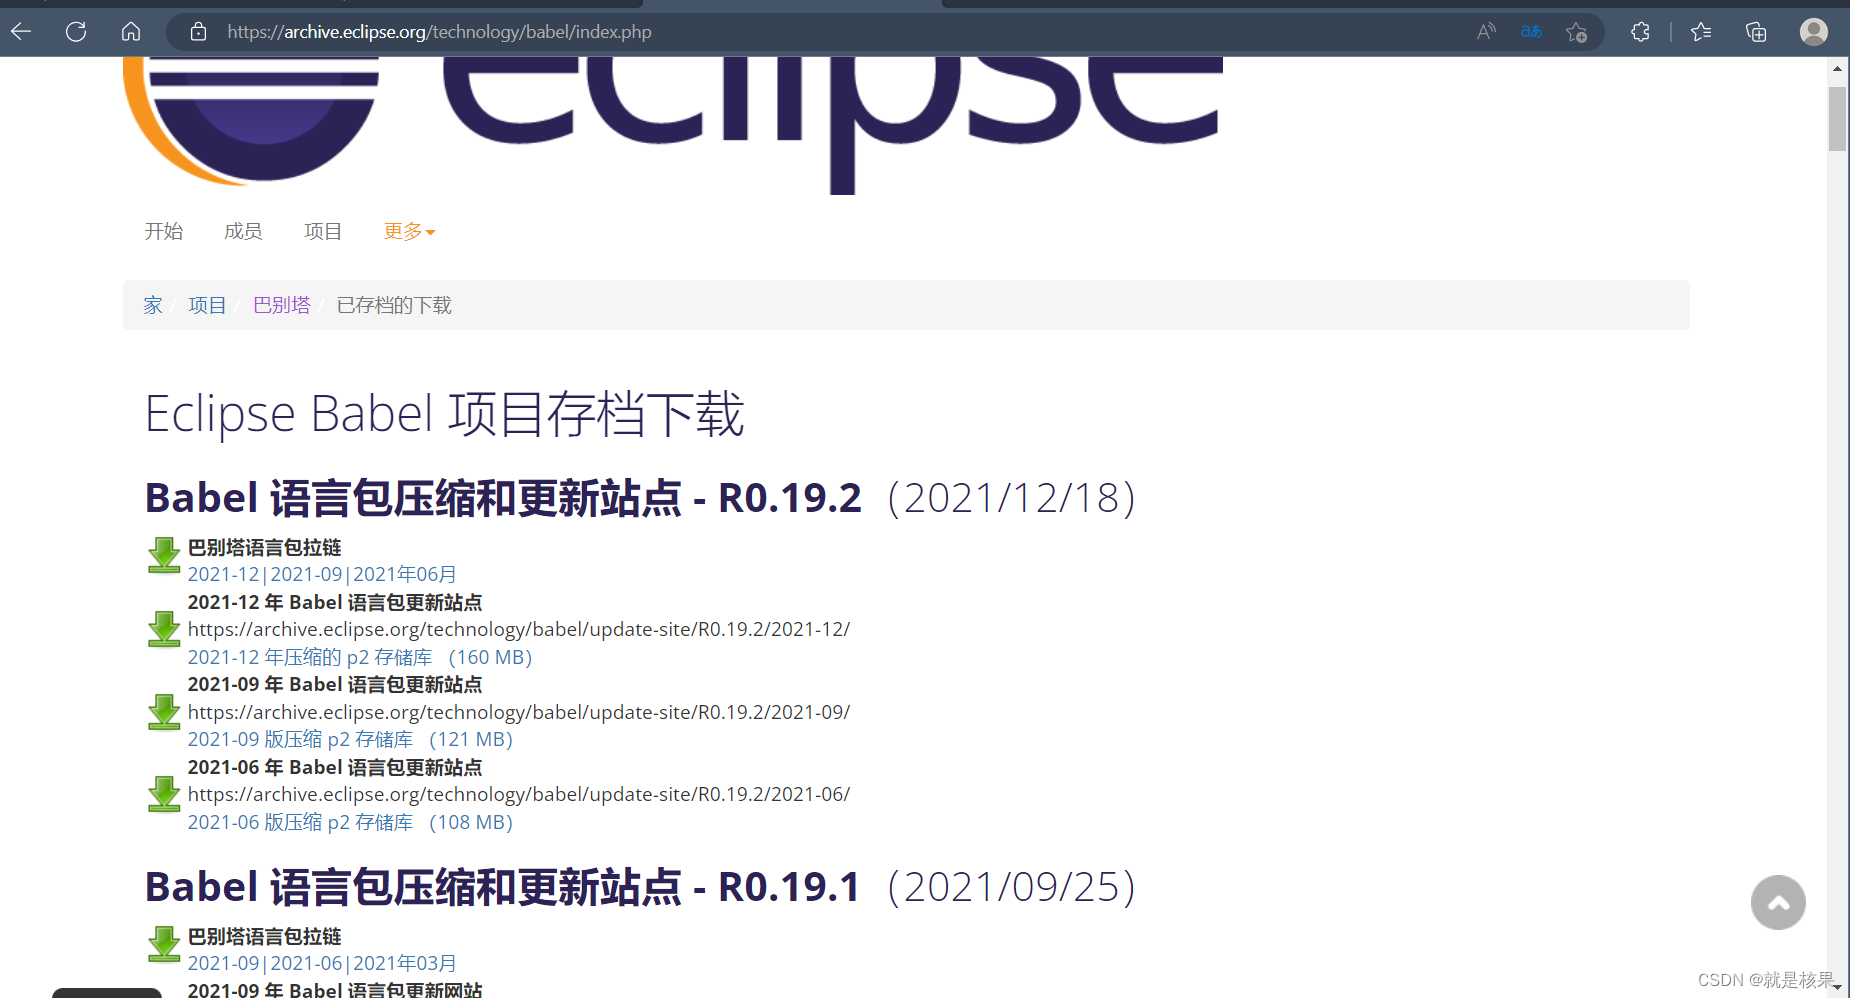Open the Favorites list icon

tap(1701, 31)
